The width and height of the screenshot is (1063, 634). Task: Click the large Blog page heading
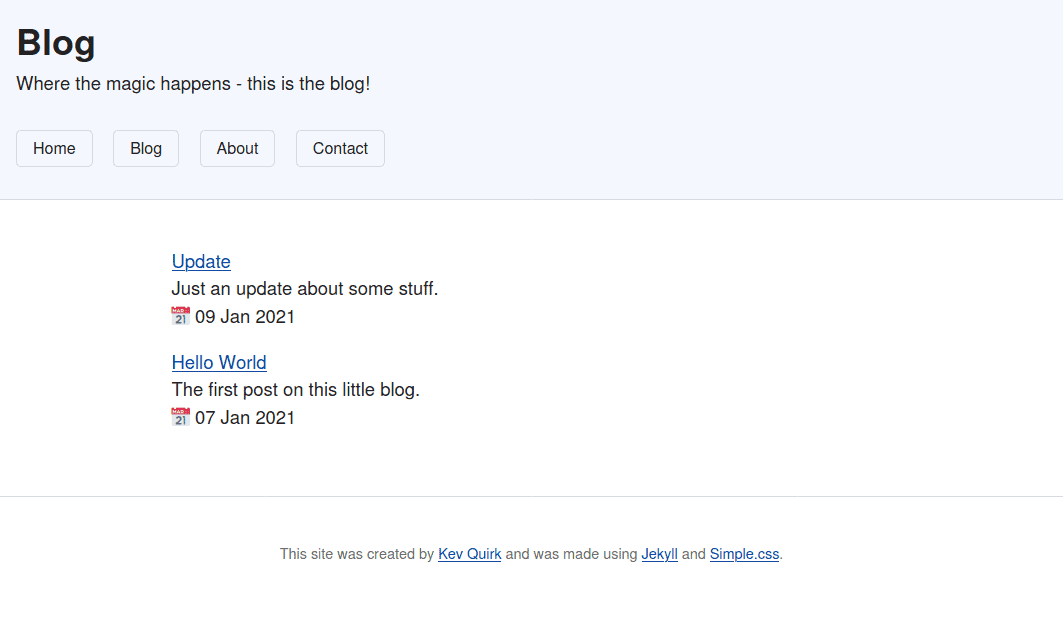56,42
